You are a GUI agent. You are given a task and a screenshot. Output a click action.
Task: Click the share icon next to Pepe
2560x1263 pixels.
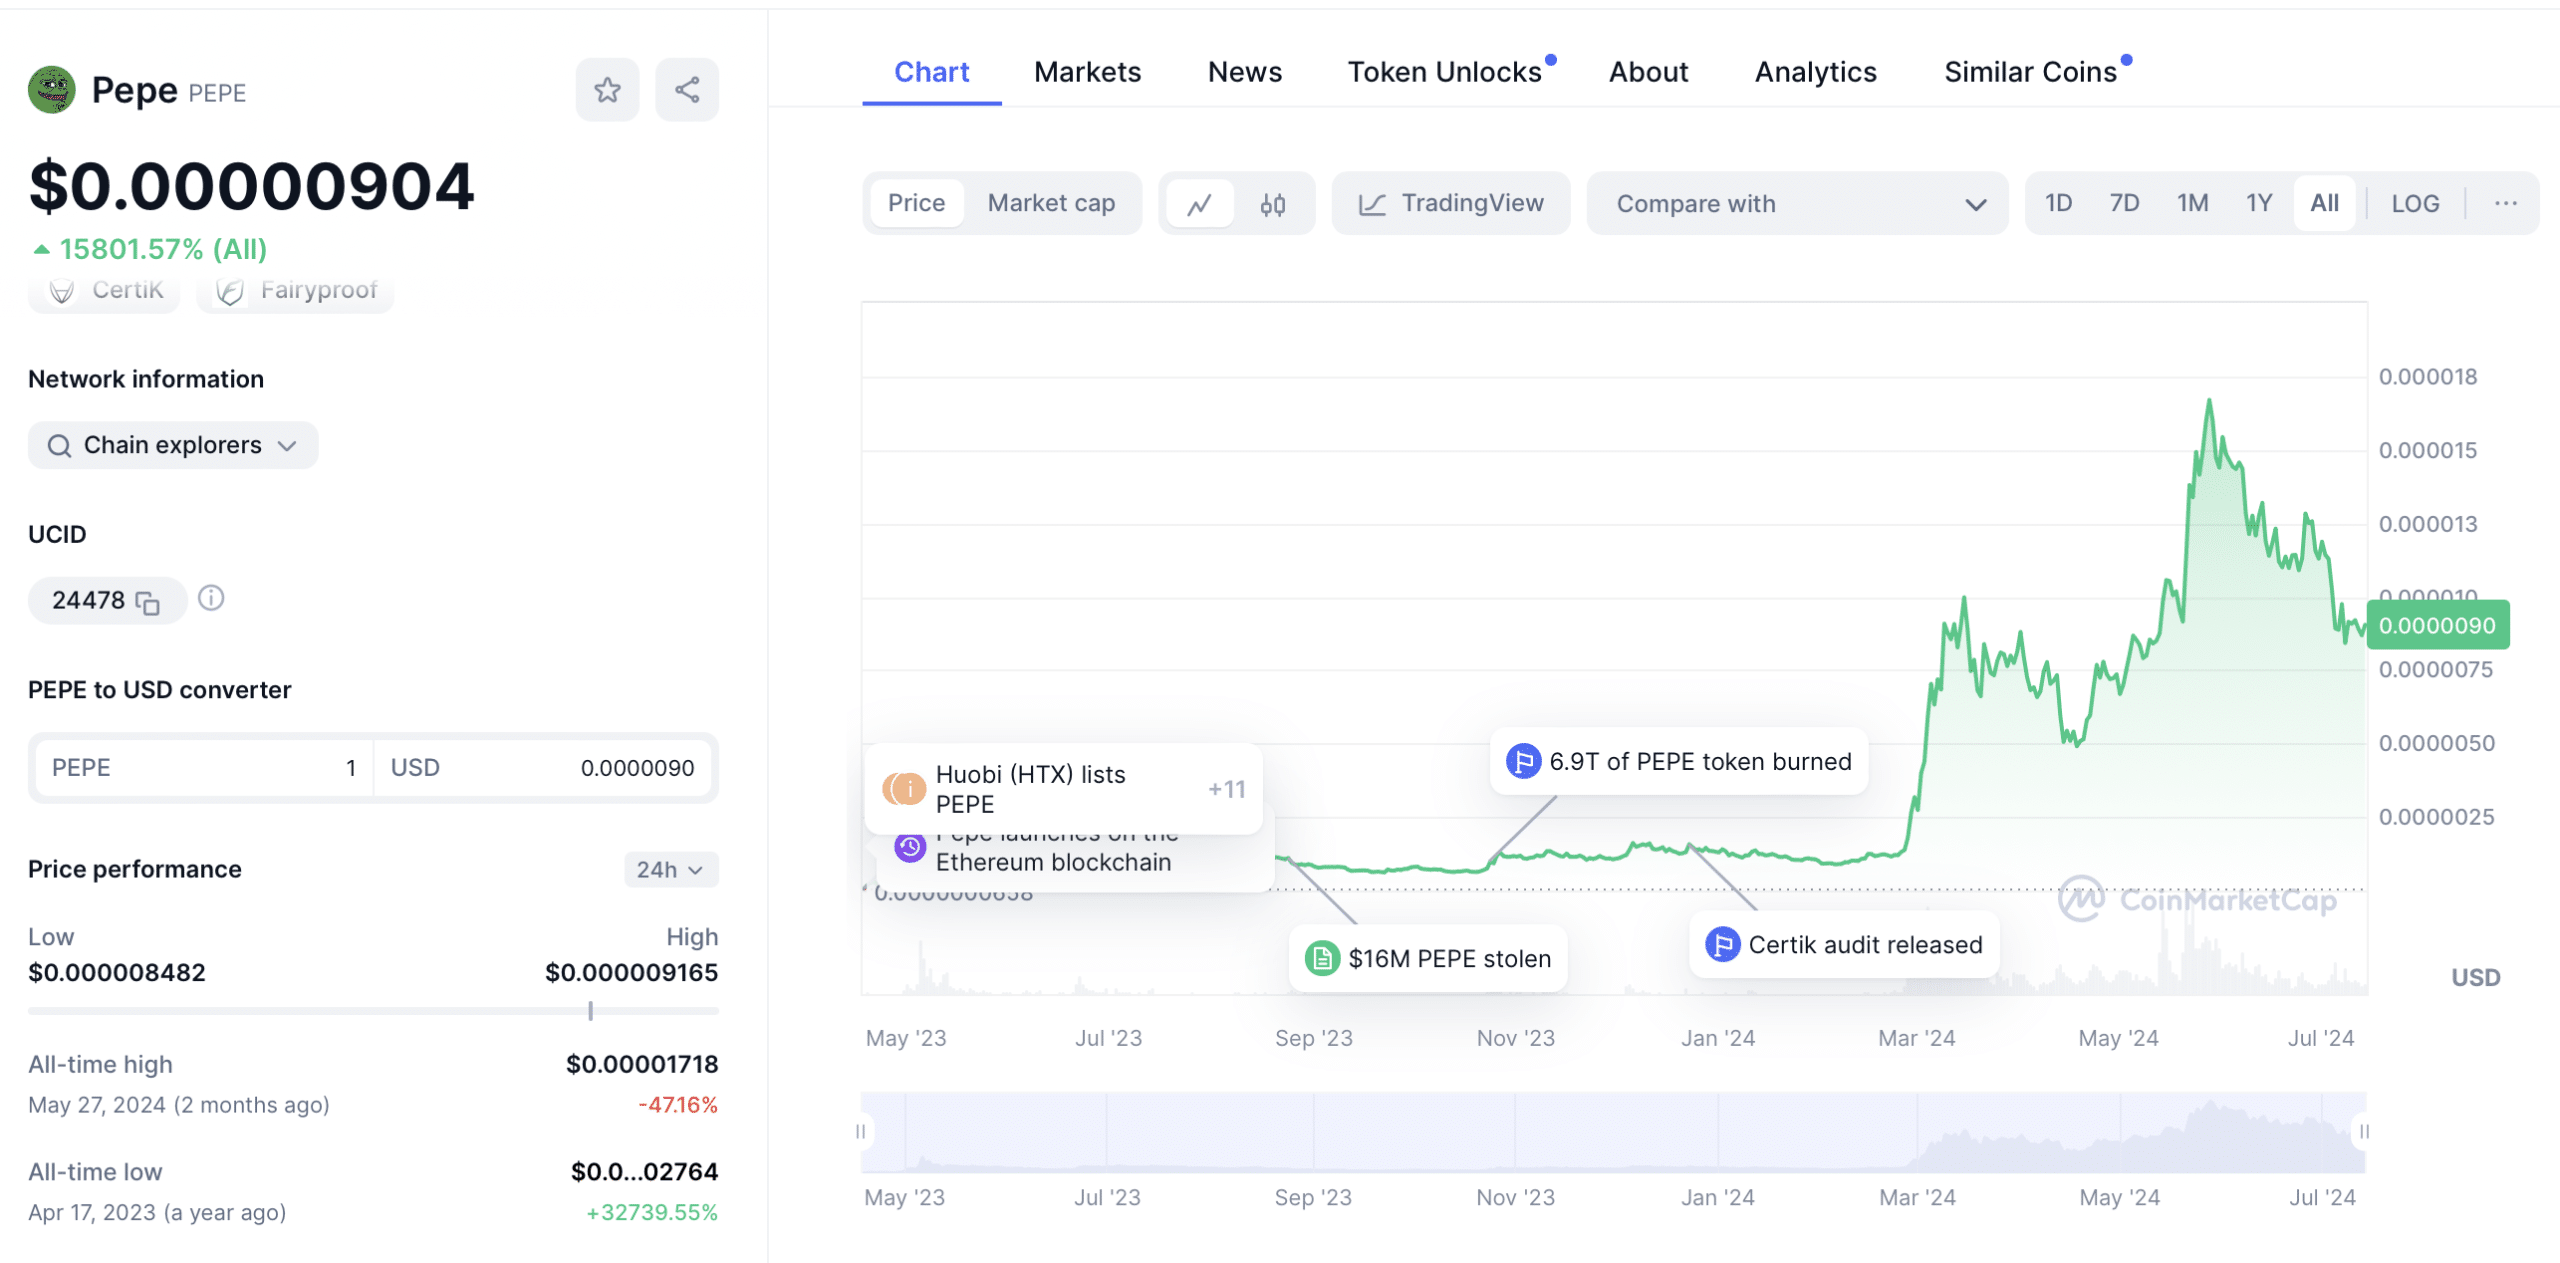tap(687, 90)
